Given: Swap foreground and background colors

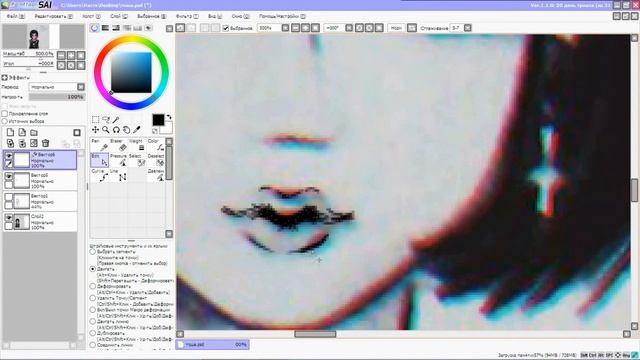Looking at the screenshot, I should pyautogui.click(x=169, y=117).
